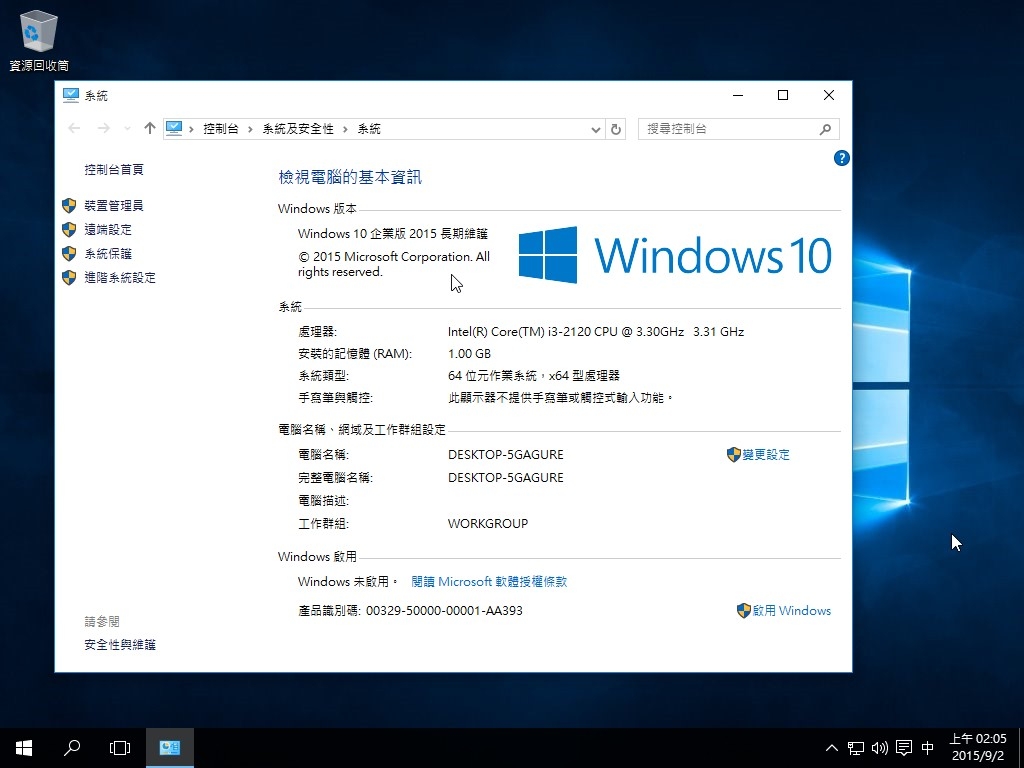1024x768 pixels.
Task: Open 裝置管理員 link
Action: click(114, 206)
